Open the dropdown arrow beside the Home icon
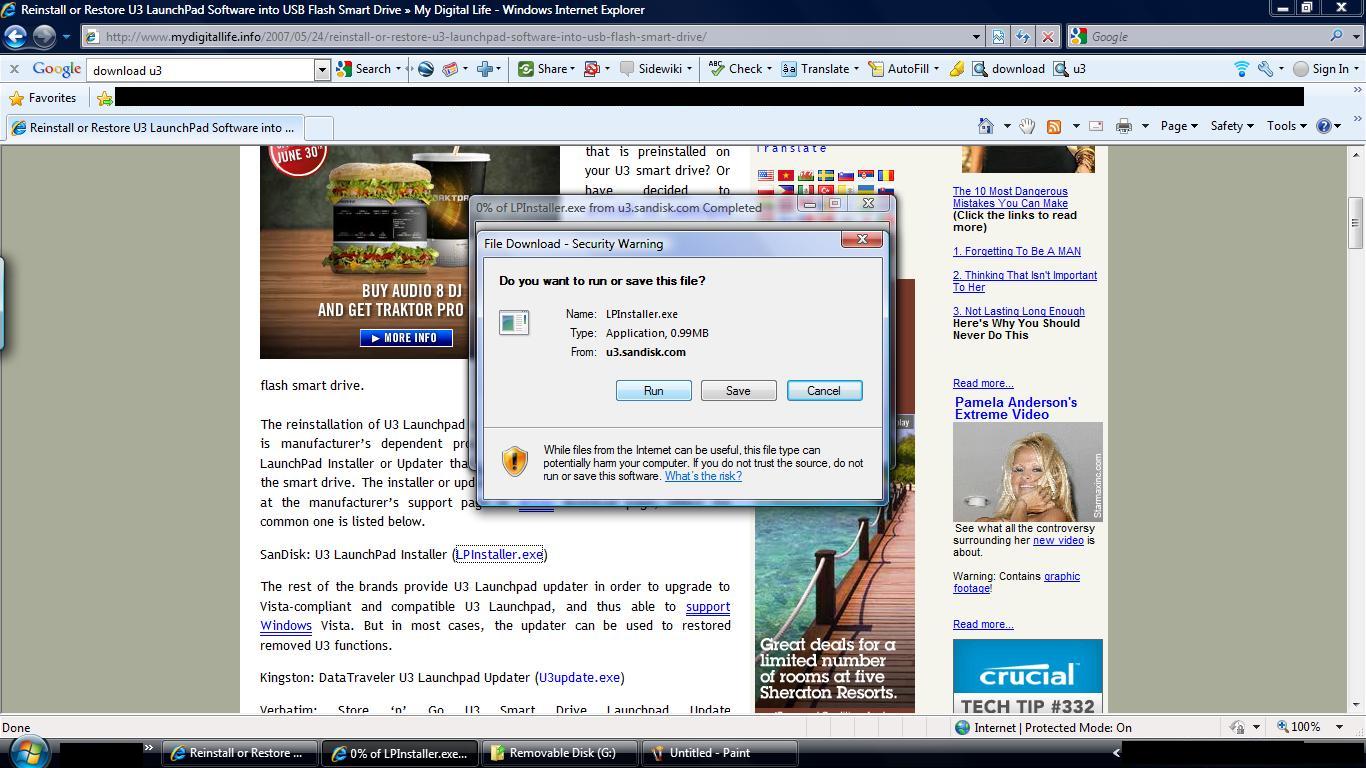This screenshot has height=768, width=1366. pos(1007,126)
